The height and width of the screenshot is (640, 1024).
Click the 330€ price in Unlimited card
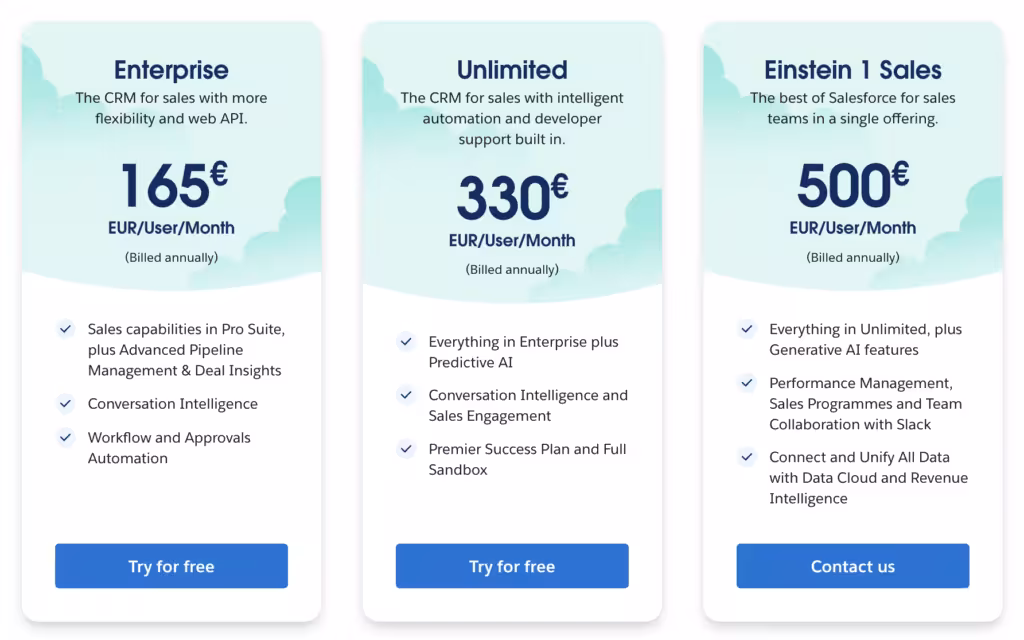[x=512, y=197]
